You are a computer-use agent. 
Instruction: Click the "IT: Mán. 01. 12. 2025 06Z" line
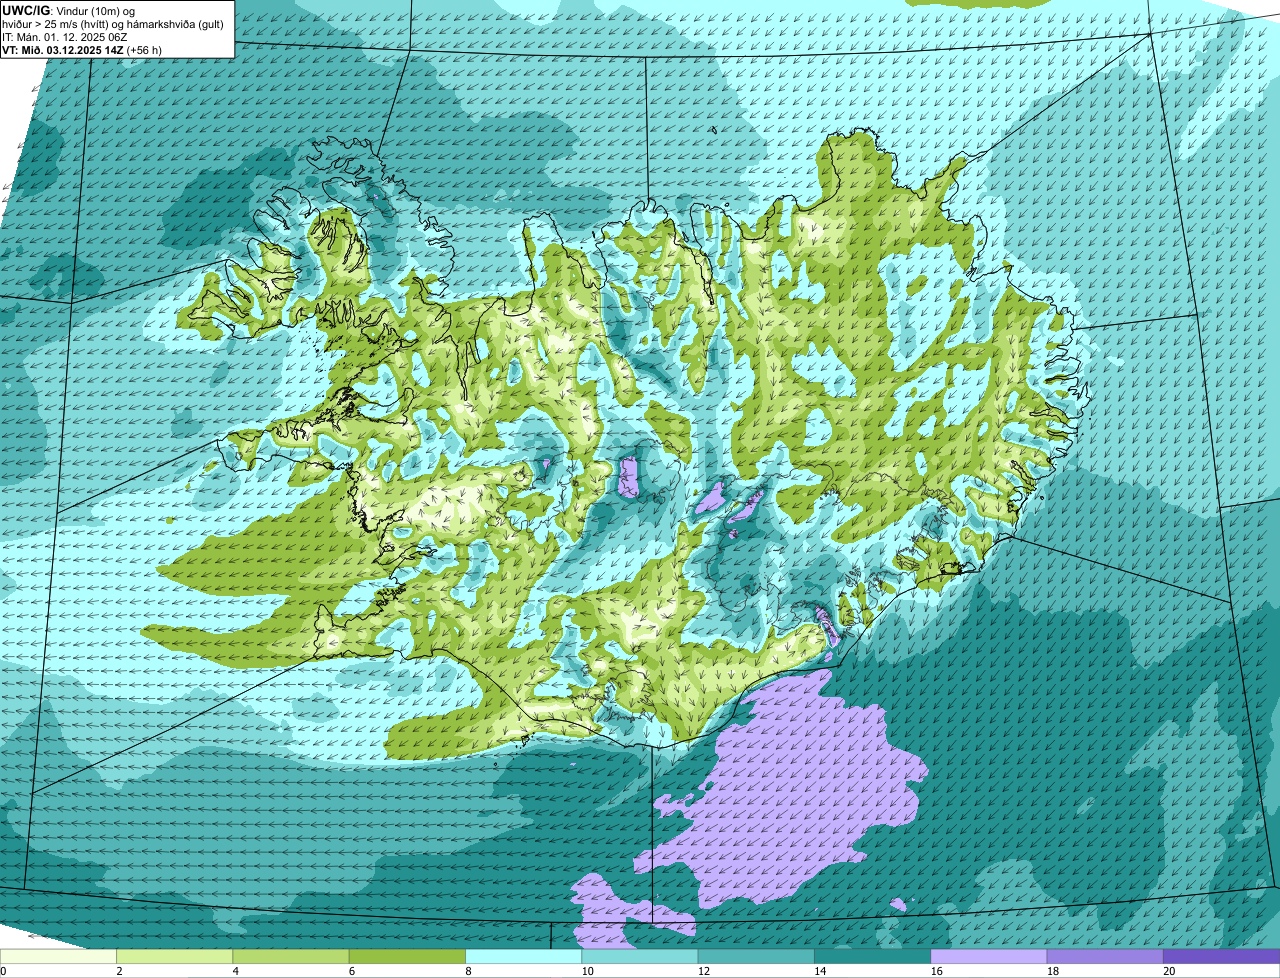point(64,36)
